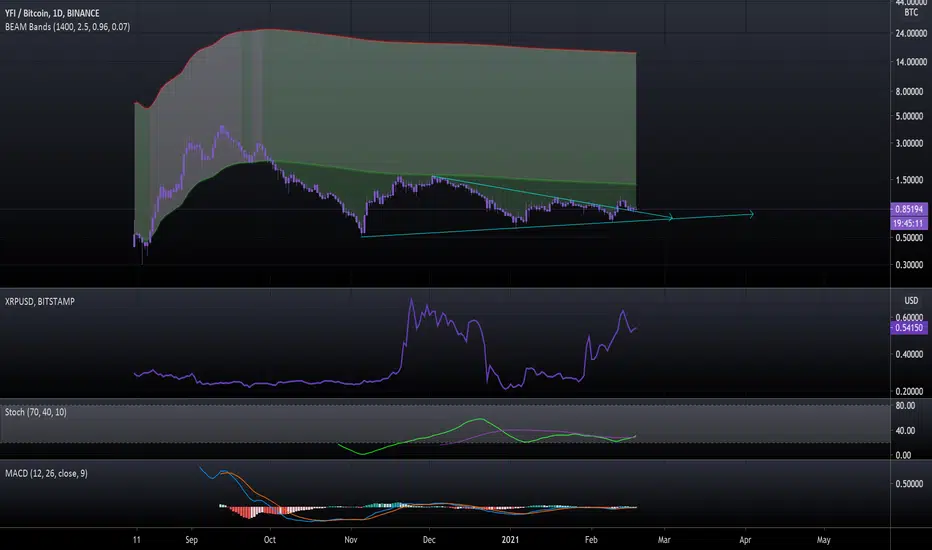932x550 pixels.
Task: Click the 80.00 level on Stoch scale
Action: point(905,406)
